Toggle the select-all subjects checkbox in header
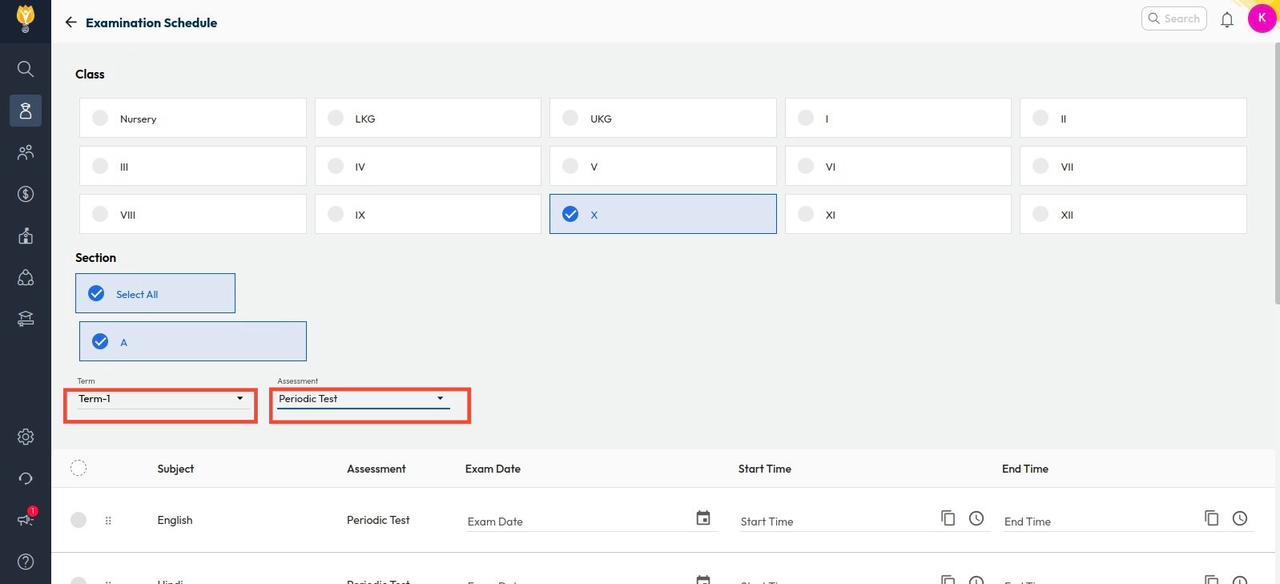Screen dimensions: 1280x584 click(x=79, y=468)
